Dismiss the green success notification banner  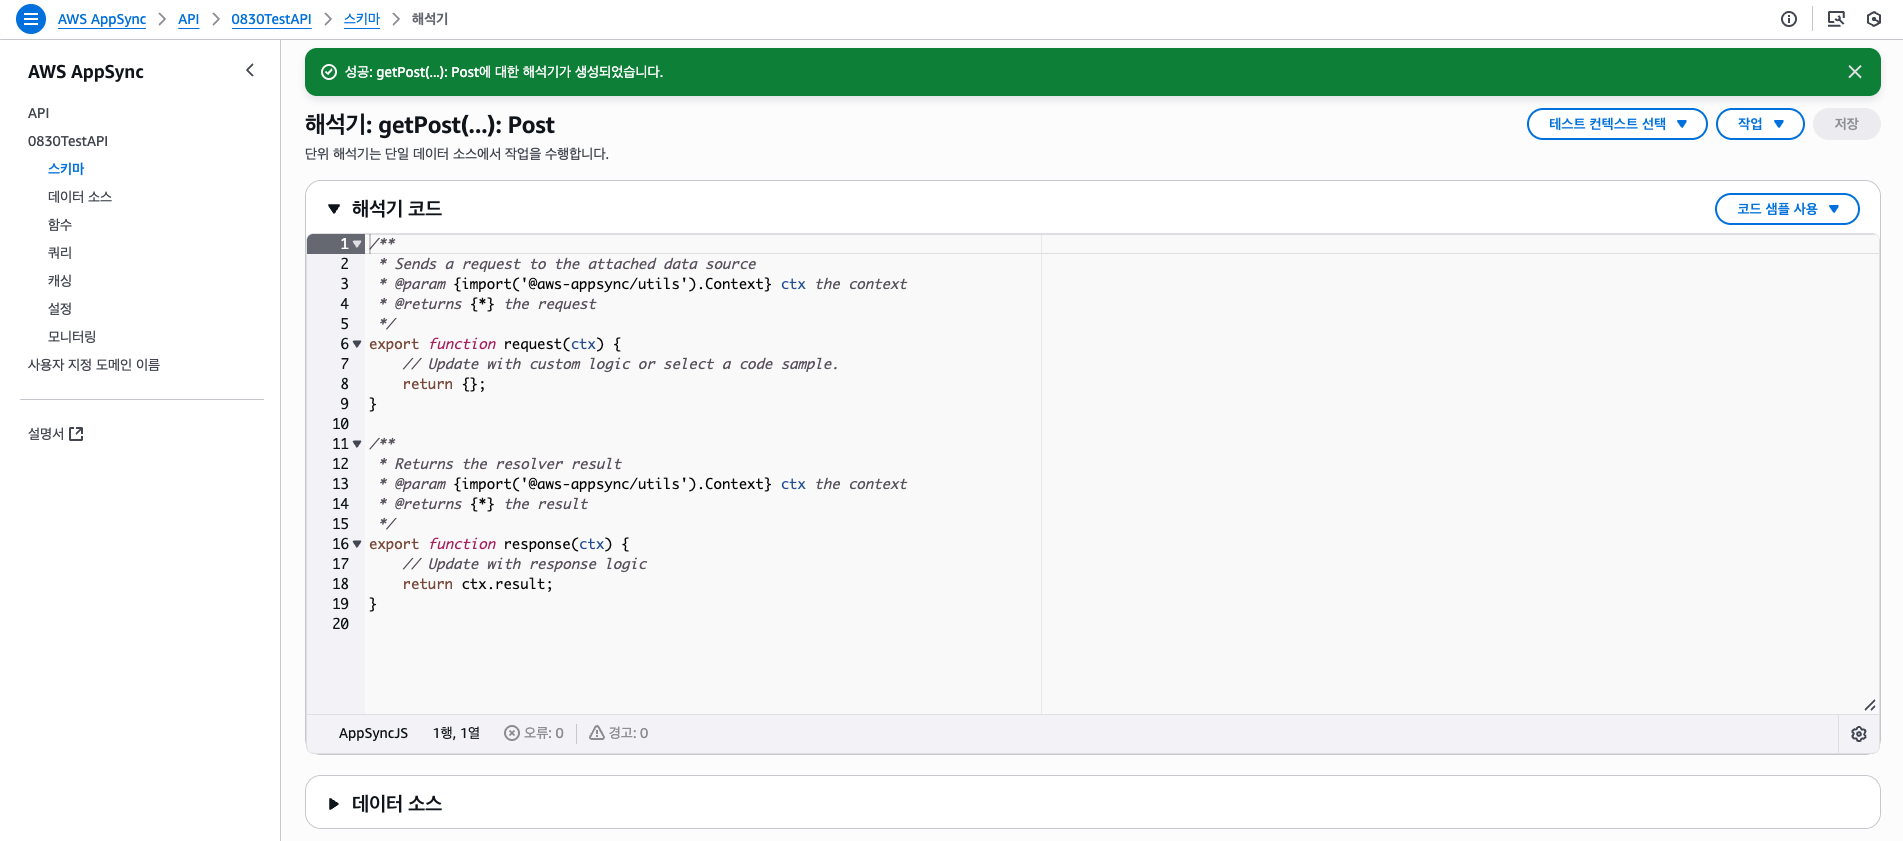(1855, 72)
